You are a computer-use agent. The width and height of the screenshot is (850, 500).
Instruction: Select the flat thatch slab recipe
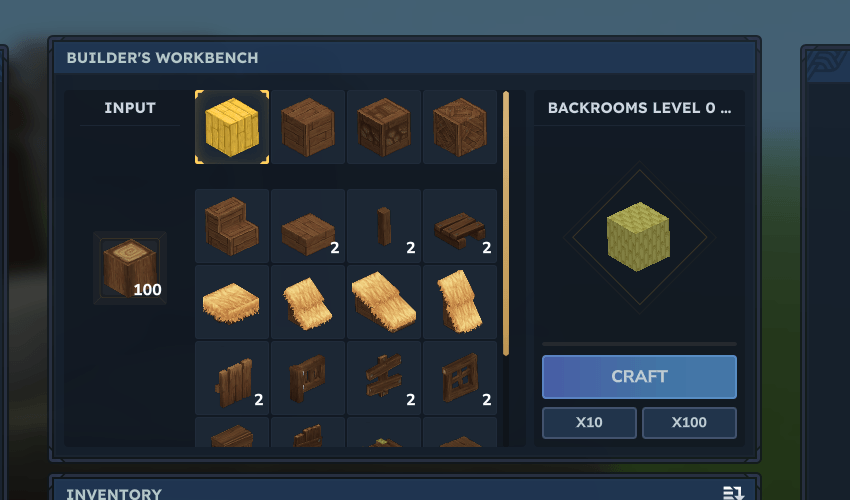point(232,302)
